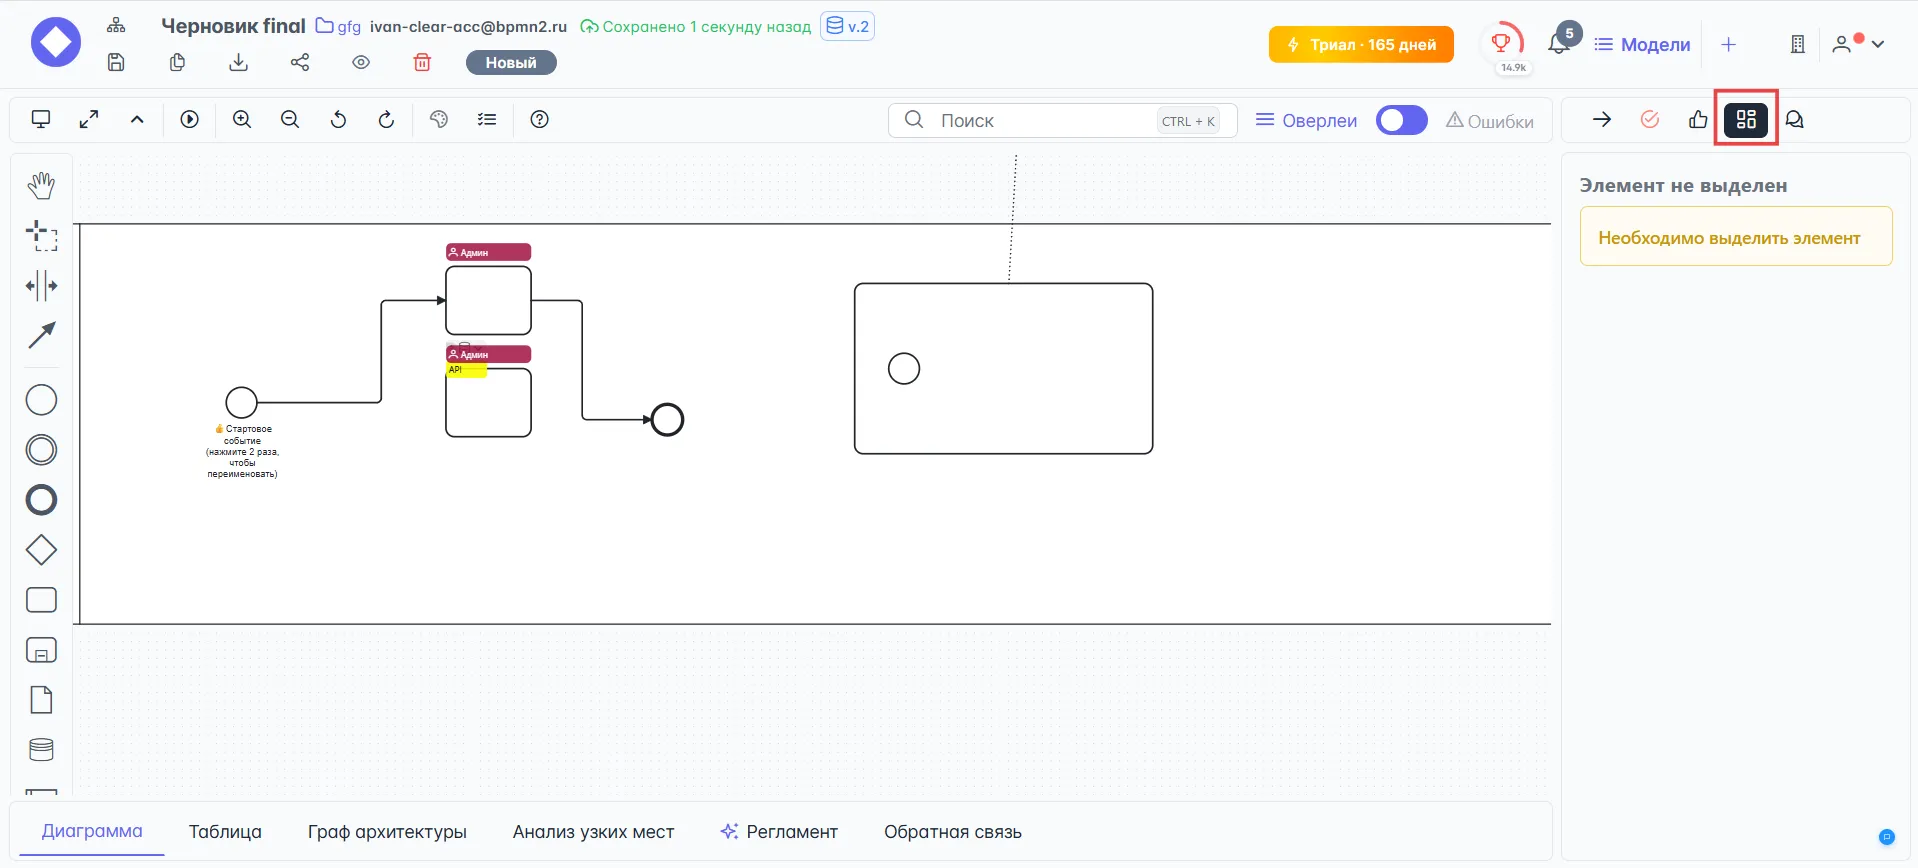Click the download icon in header
Viewport: 1918px width, 868px height.
click(238, 63)
